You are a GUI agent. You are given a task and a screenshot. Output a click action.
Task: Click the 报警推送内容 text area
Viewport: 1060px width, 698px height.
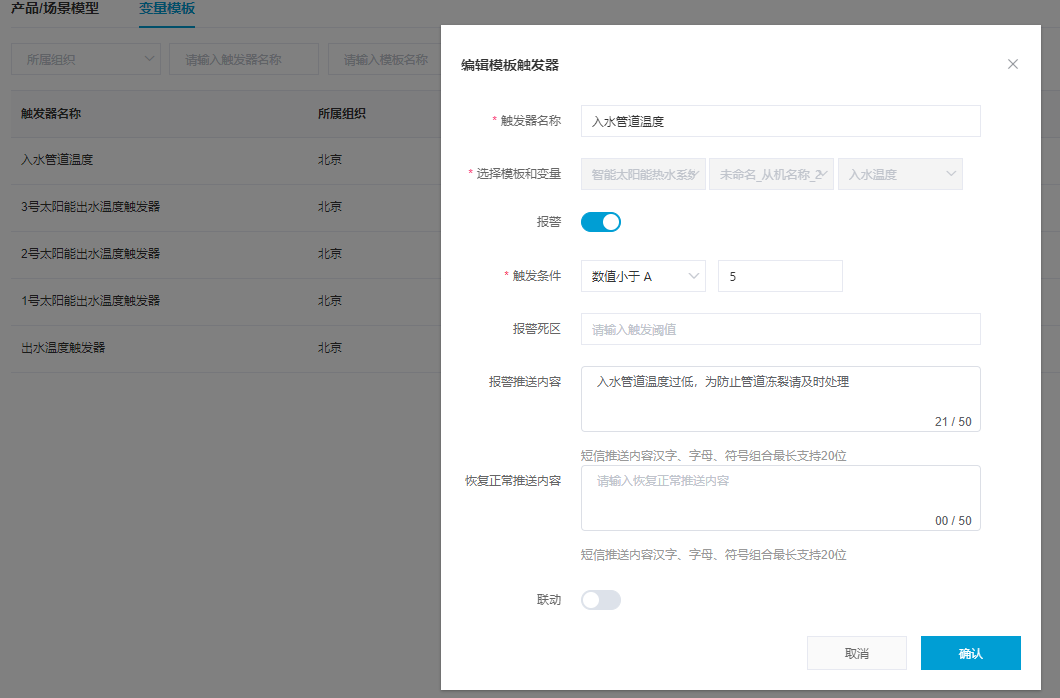[780, 398]
